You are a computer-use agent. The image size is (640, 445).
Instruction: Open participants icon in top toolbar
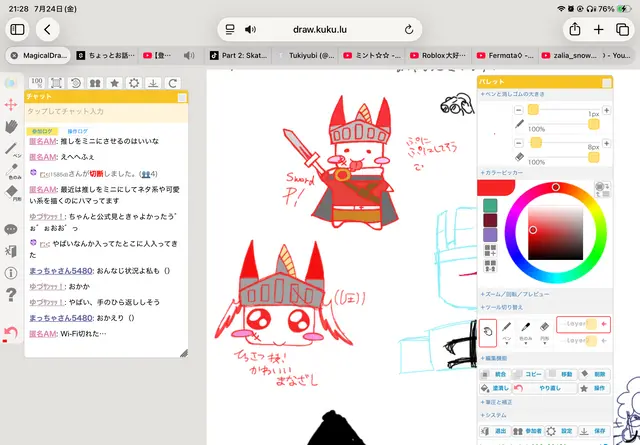tap(95, 83)
